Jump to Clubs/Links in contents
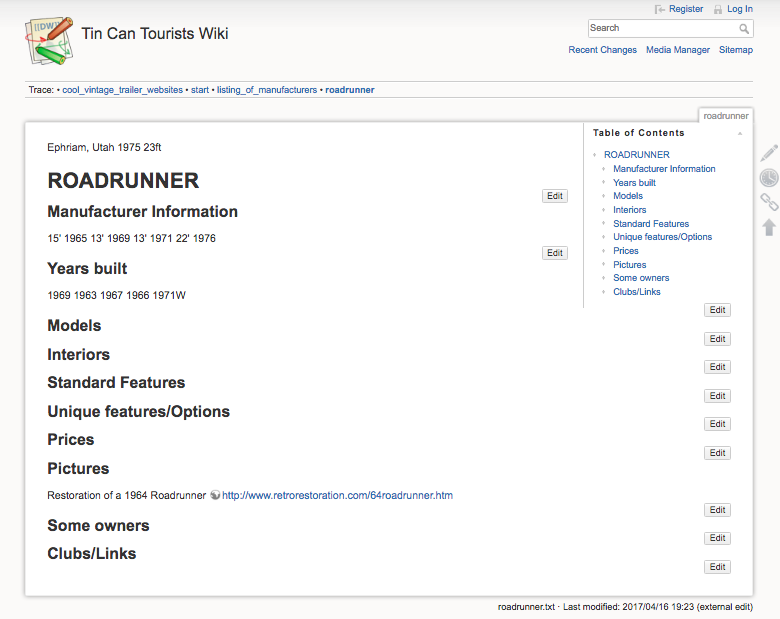Viewport: 780px width, 619px height. (x=637, y=292)
